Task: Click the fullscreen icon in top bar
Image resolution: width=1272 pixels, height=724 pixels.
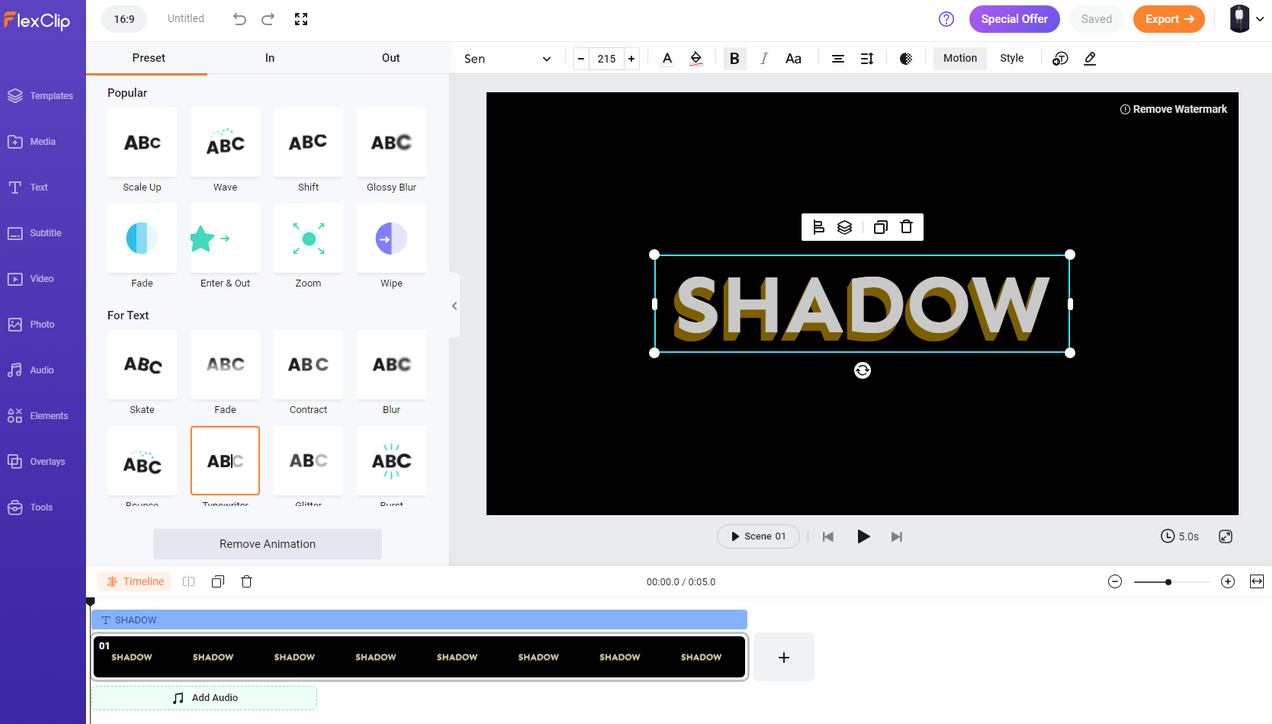Action: (x=301, y=19)
